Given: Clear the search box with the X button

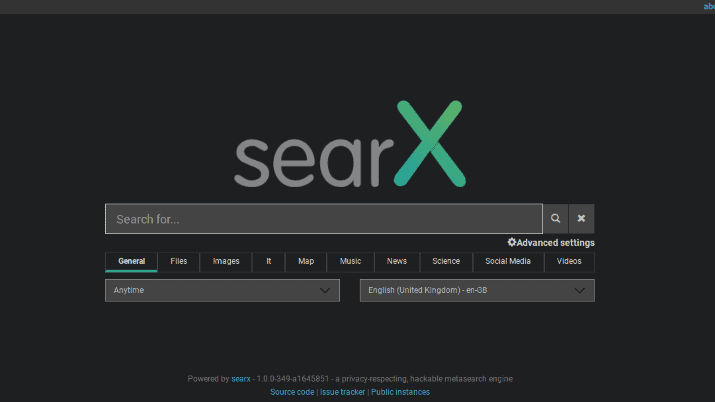Looking at the screenshot, I should click(x=581, y=219).
